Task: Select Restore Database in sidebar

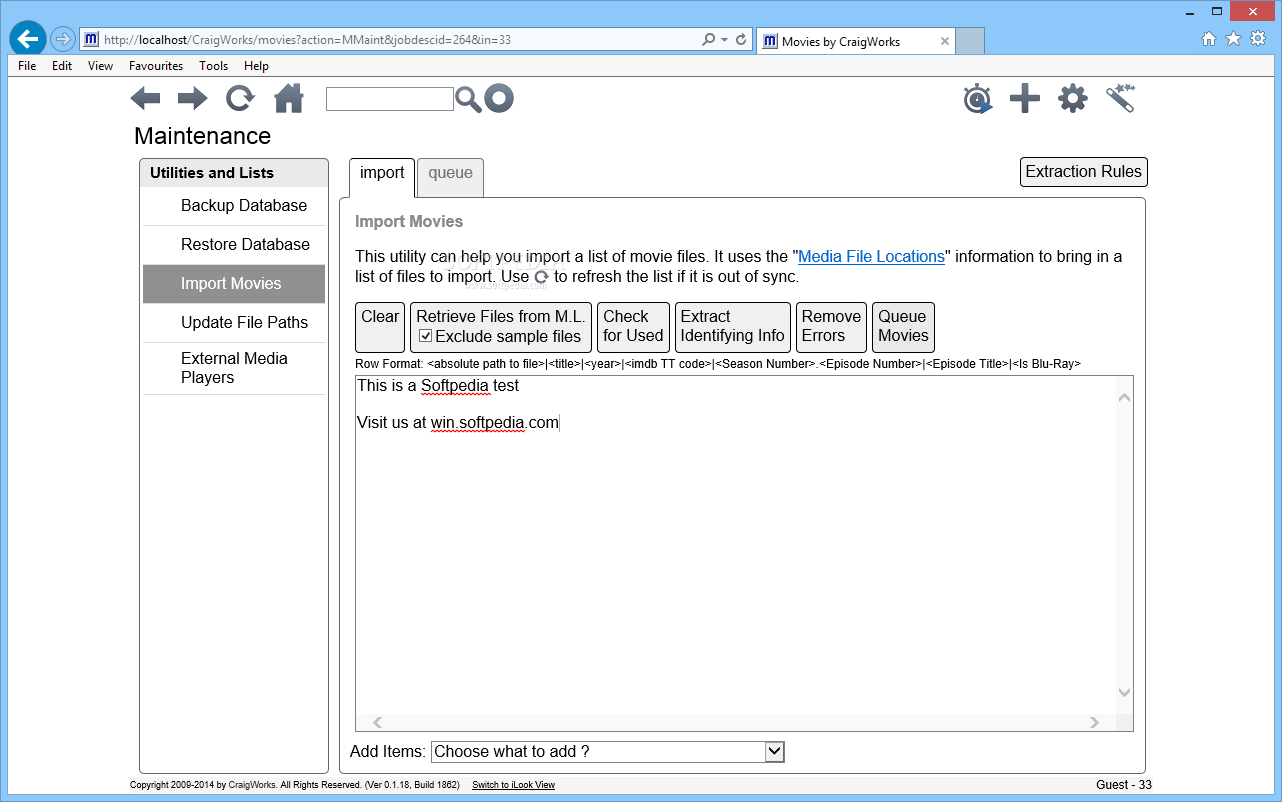Action: 234,245
